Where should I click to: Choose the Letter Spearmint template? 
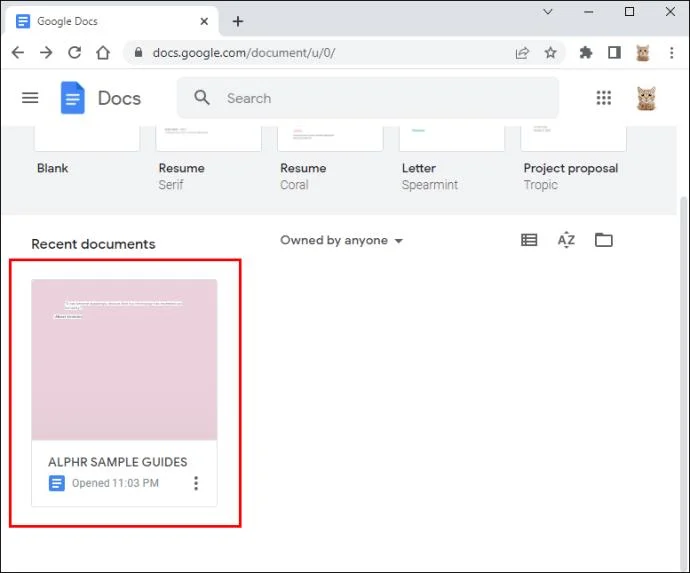coord(451,139)
